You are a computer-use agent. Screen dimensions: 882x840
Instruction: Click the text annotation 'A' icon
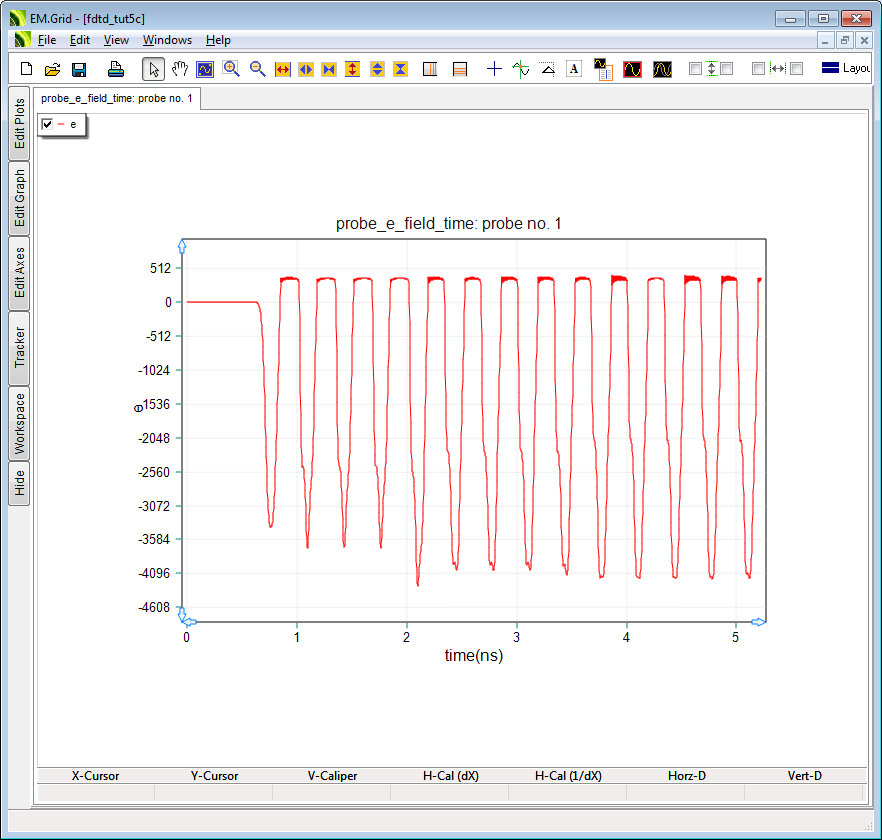[x=574, y=69]
